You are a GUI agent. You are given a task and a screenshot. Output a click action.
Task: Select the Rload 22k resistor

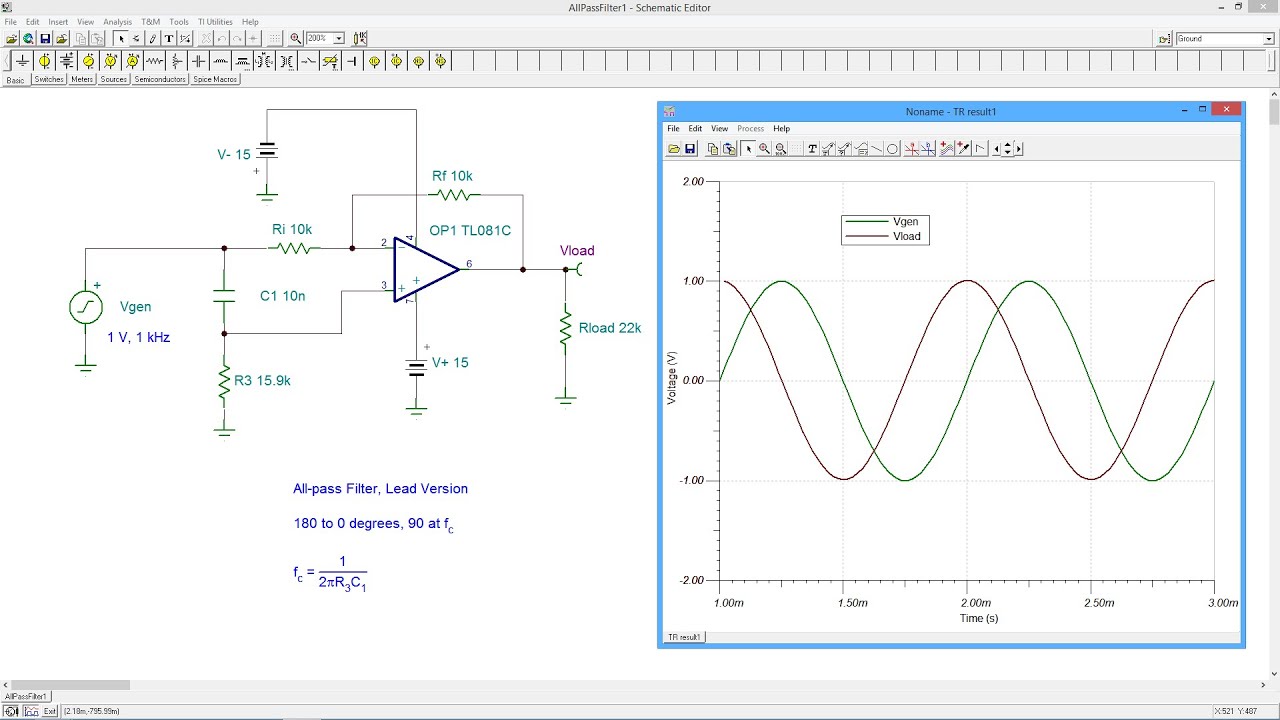(x=565, y=329)
